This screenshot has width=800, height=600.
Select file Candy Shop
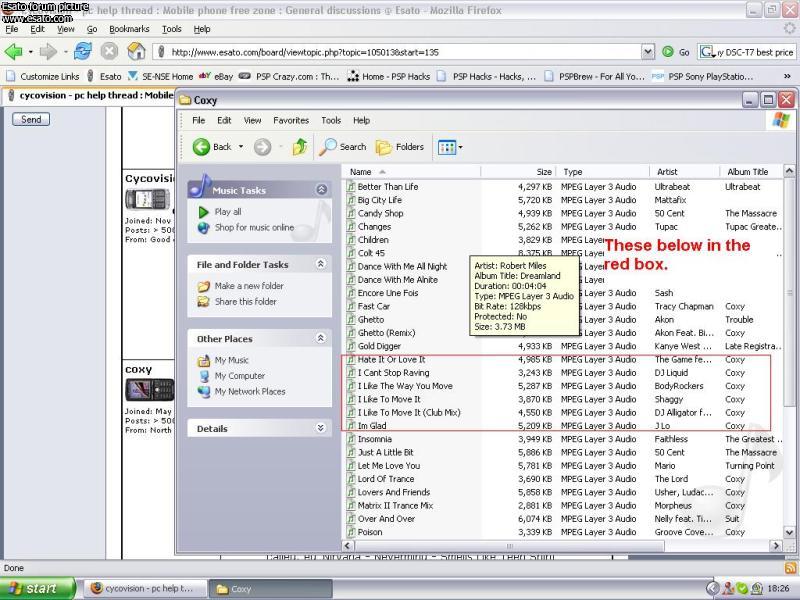tap(380, 213)
